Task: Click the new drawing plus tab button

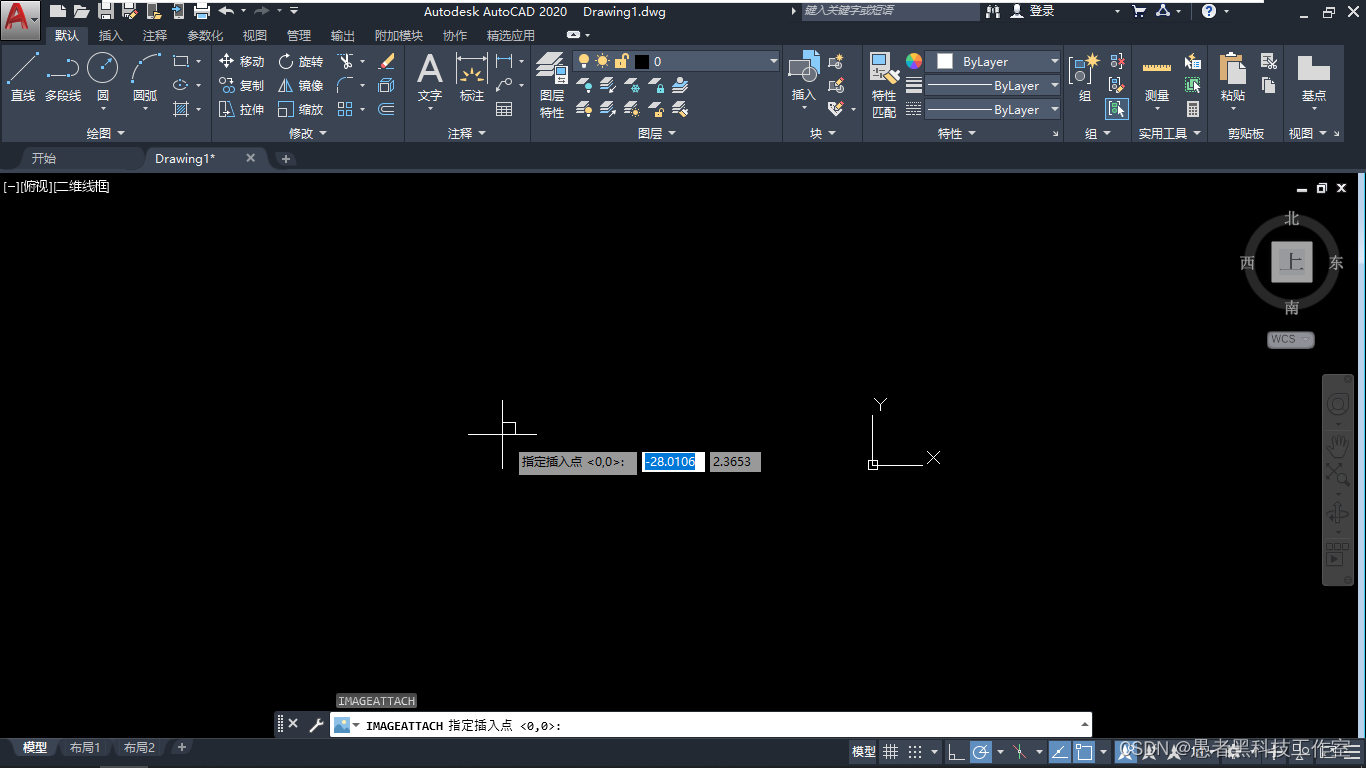Action: coord(285,159)
